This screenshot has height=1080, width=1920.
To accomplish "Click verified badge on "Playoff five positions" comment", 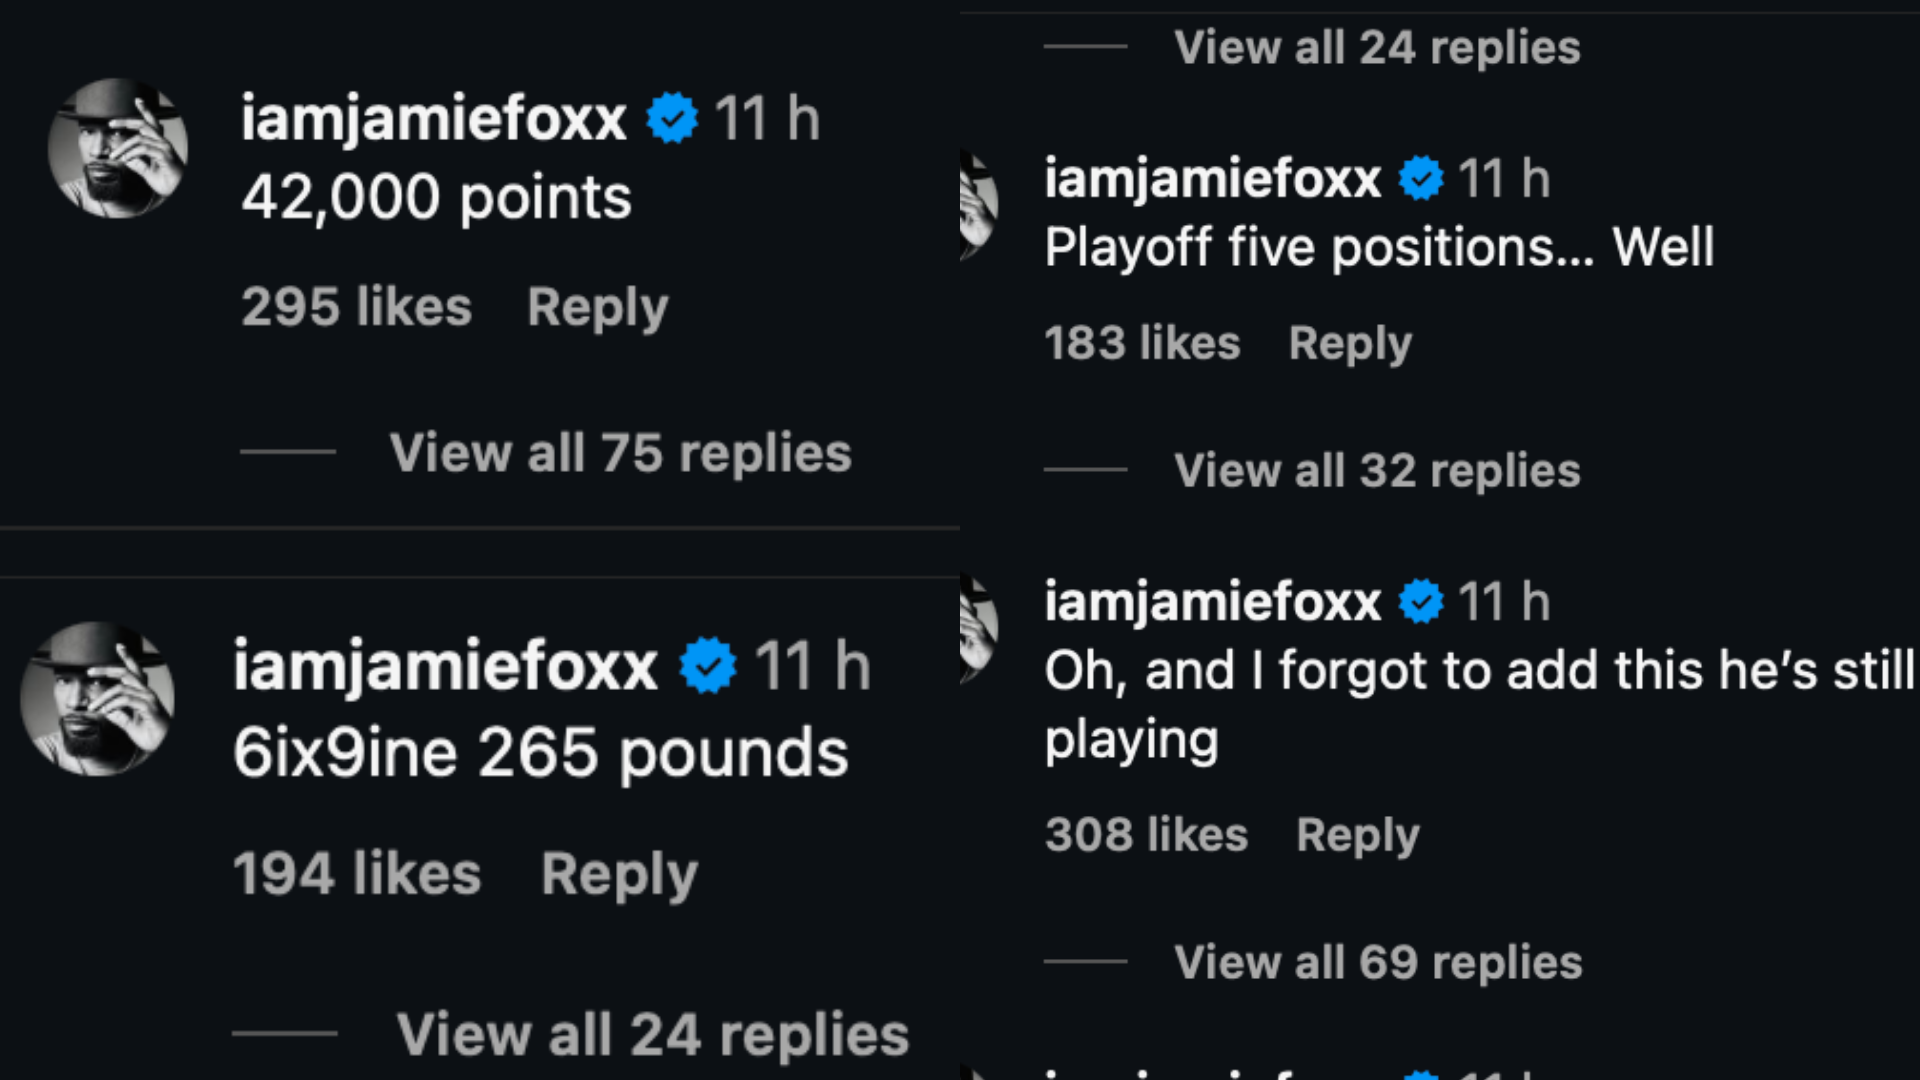I will (x=1421, y=180).
